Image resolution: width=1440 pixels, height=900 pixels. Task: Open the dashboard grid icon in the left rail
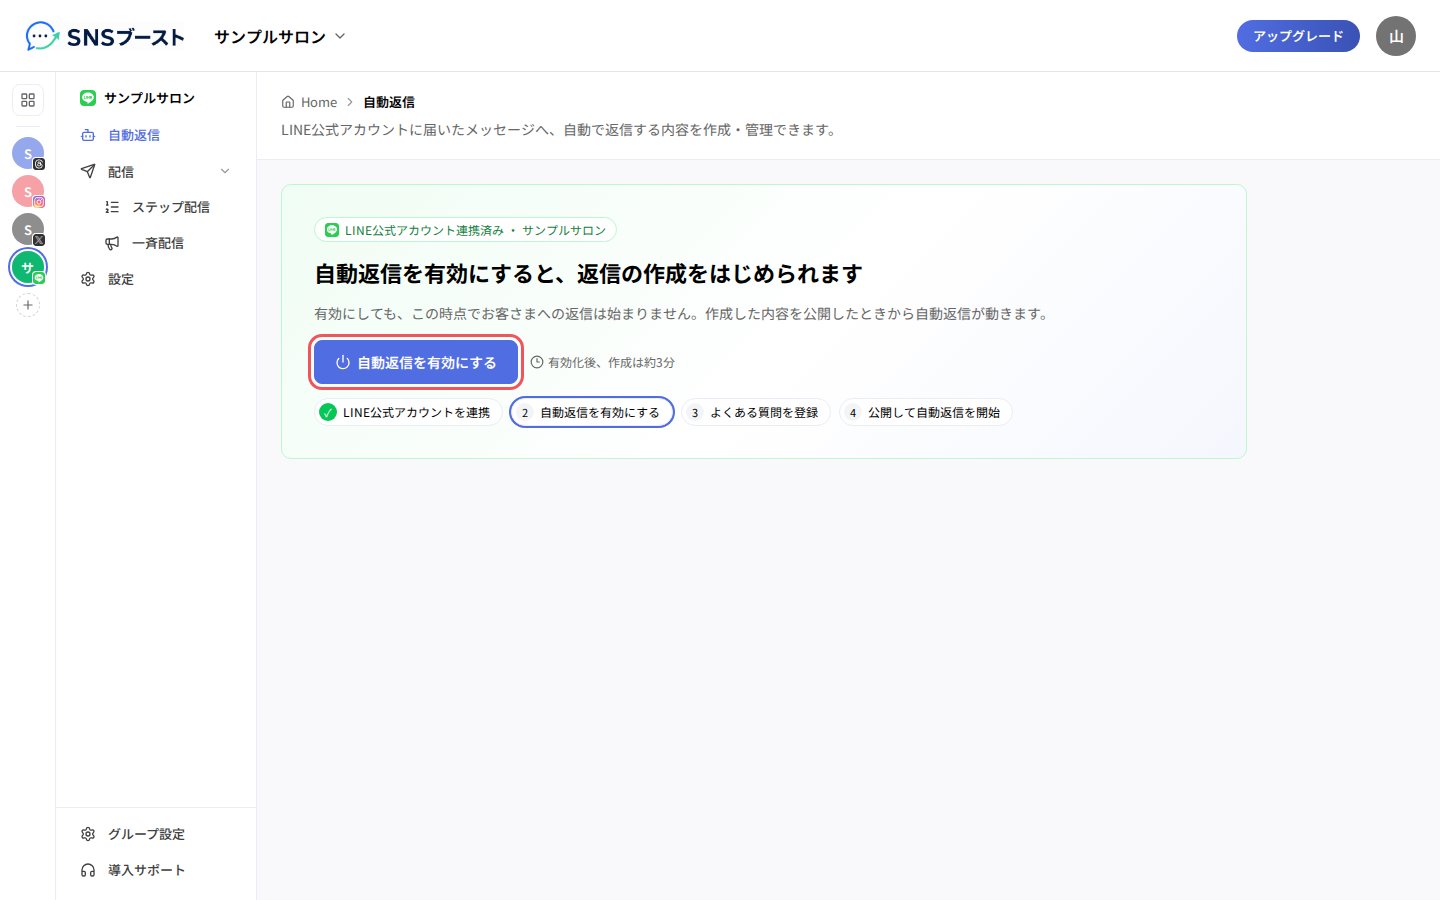click(28, 100)
